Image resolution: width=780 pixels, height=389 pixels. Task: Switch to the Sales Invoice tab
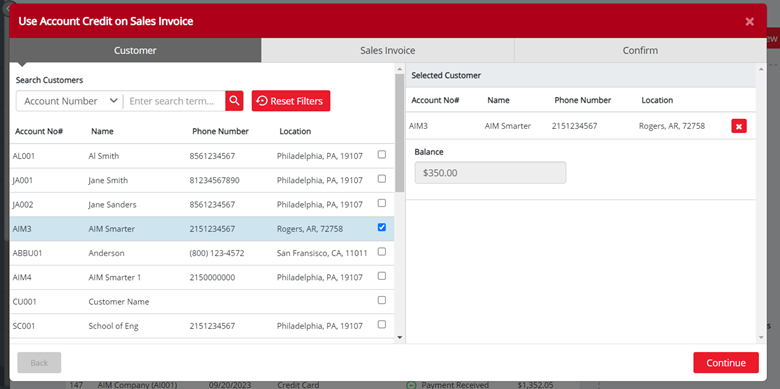[x=388, y=50]
